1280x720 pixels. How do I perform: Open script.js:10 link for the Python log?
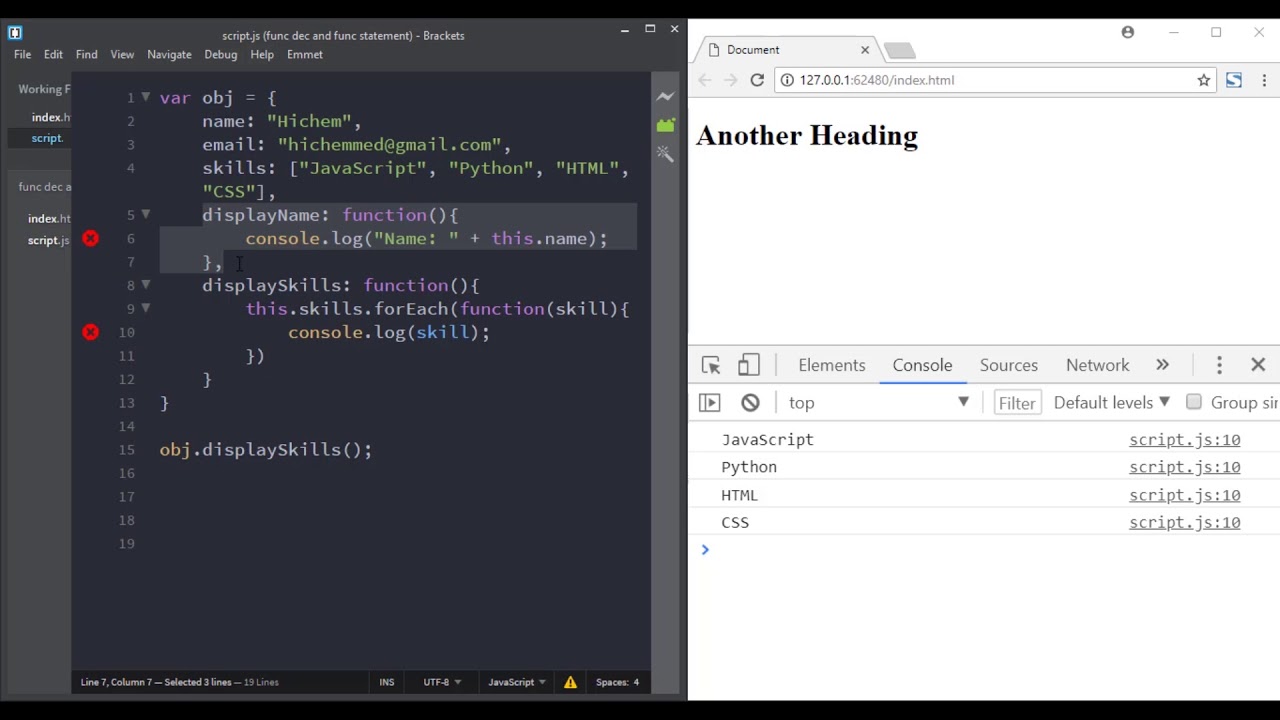point(1185,467)
